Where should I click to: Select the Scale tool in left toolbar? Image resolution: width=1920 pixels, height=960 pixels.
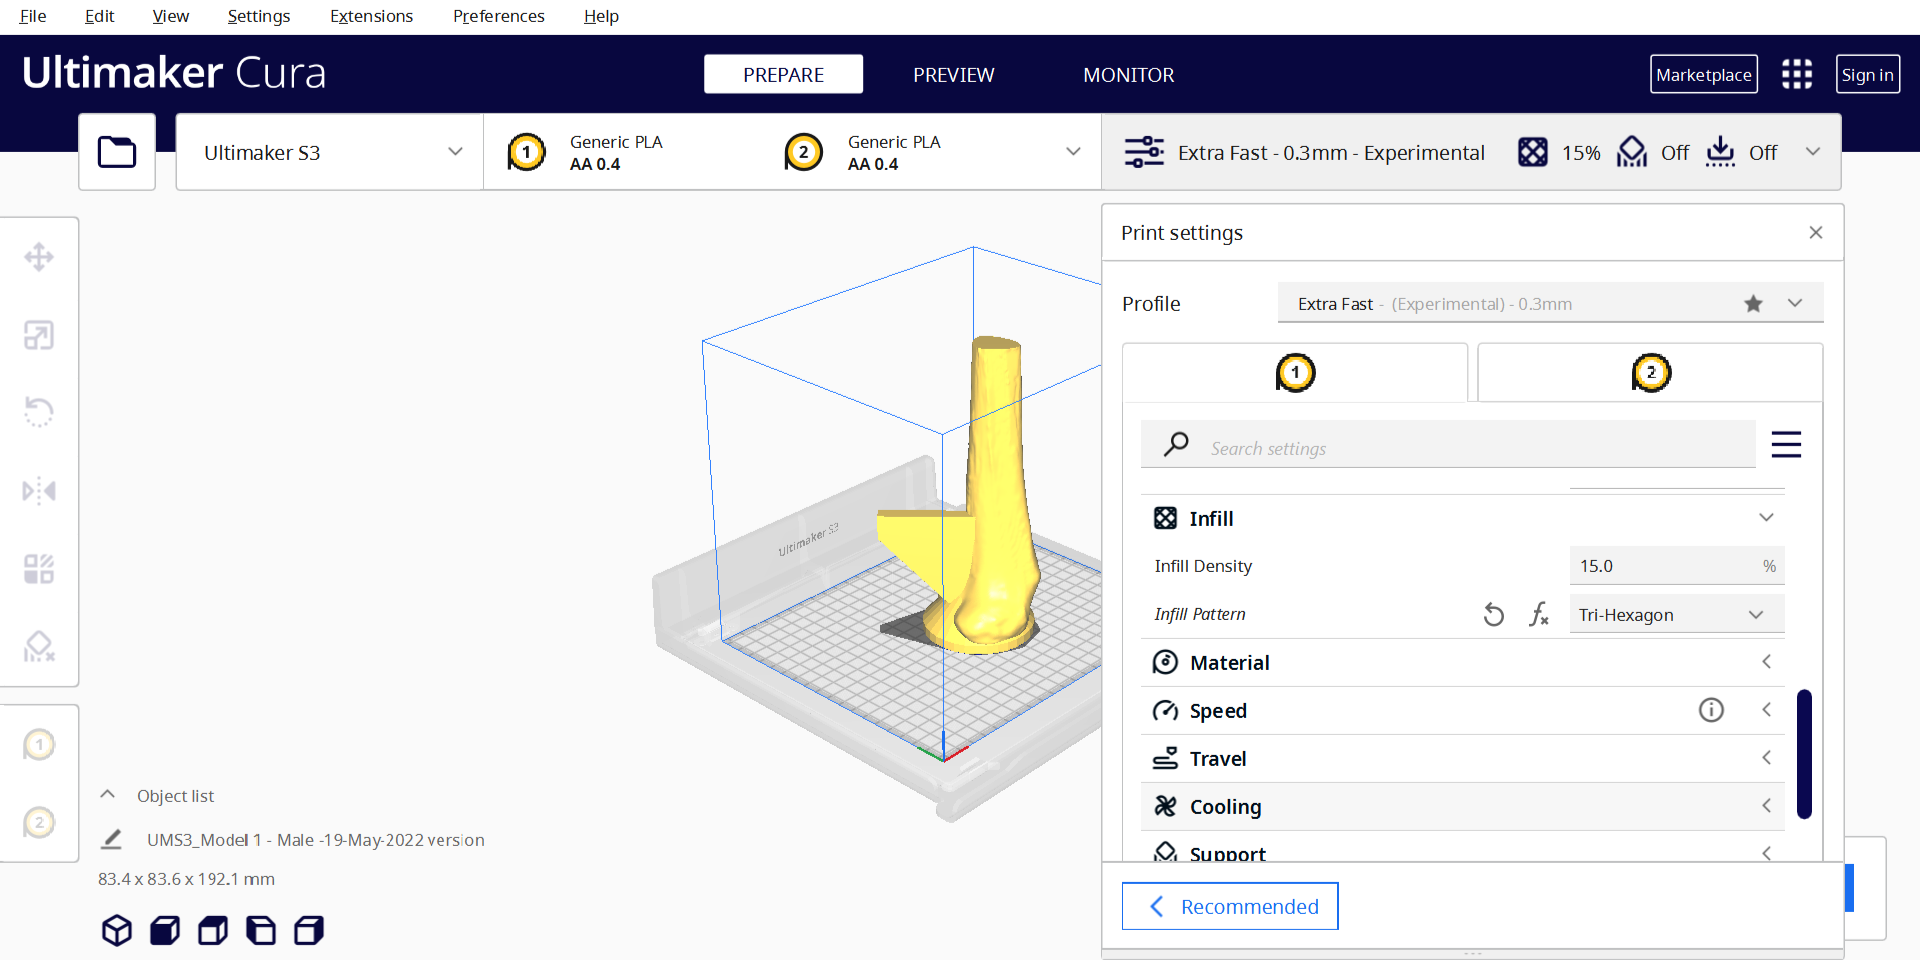coord(39,335)
